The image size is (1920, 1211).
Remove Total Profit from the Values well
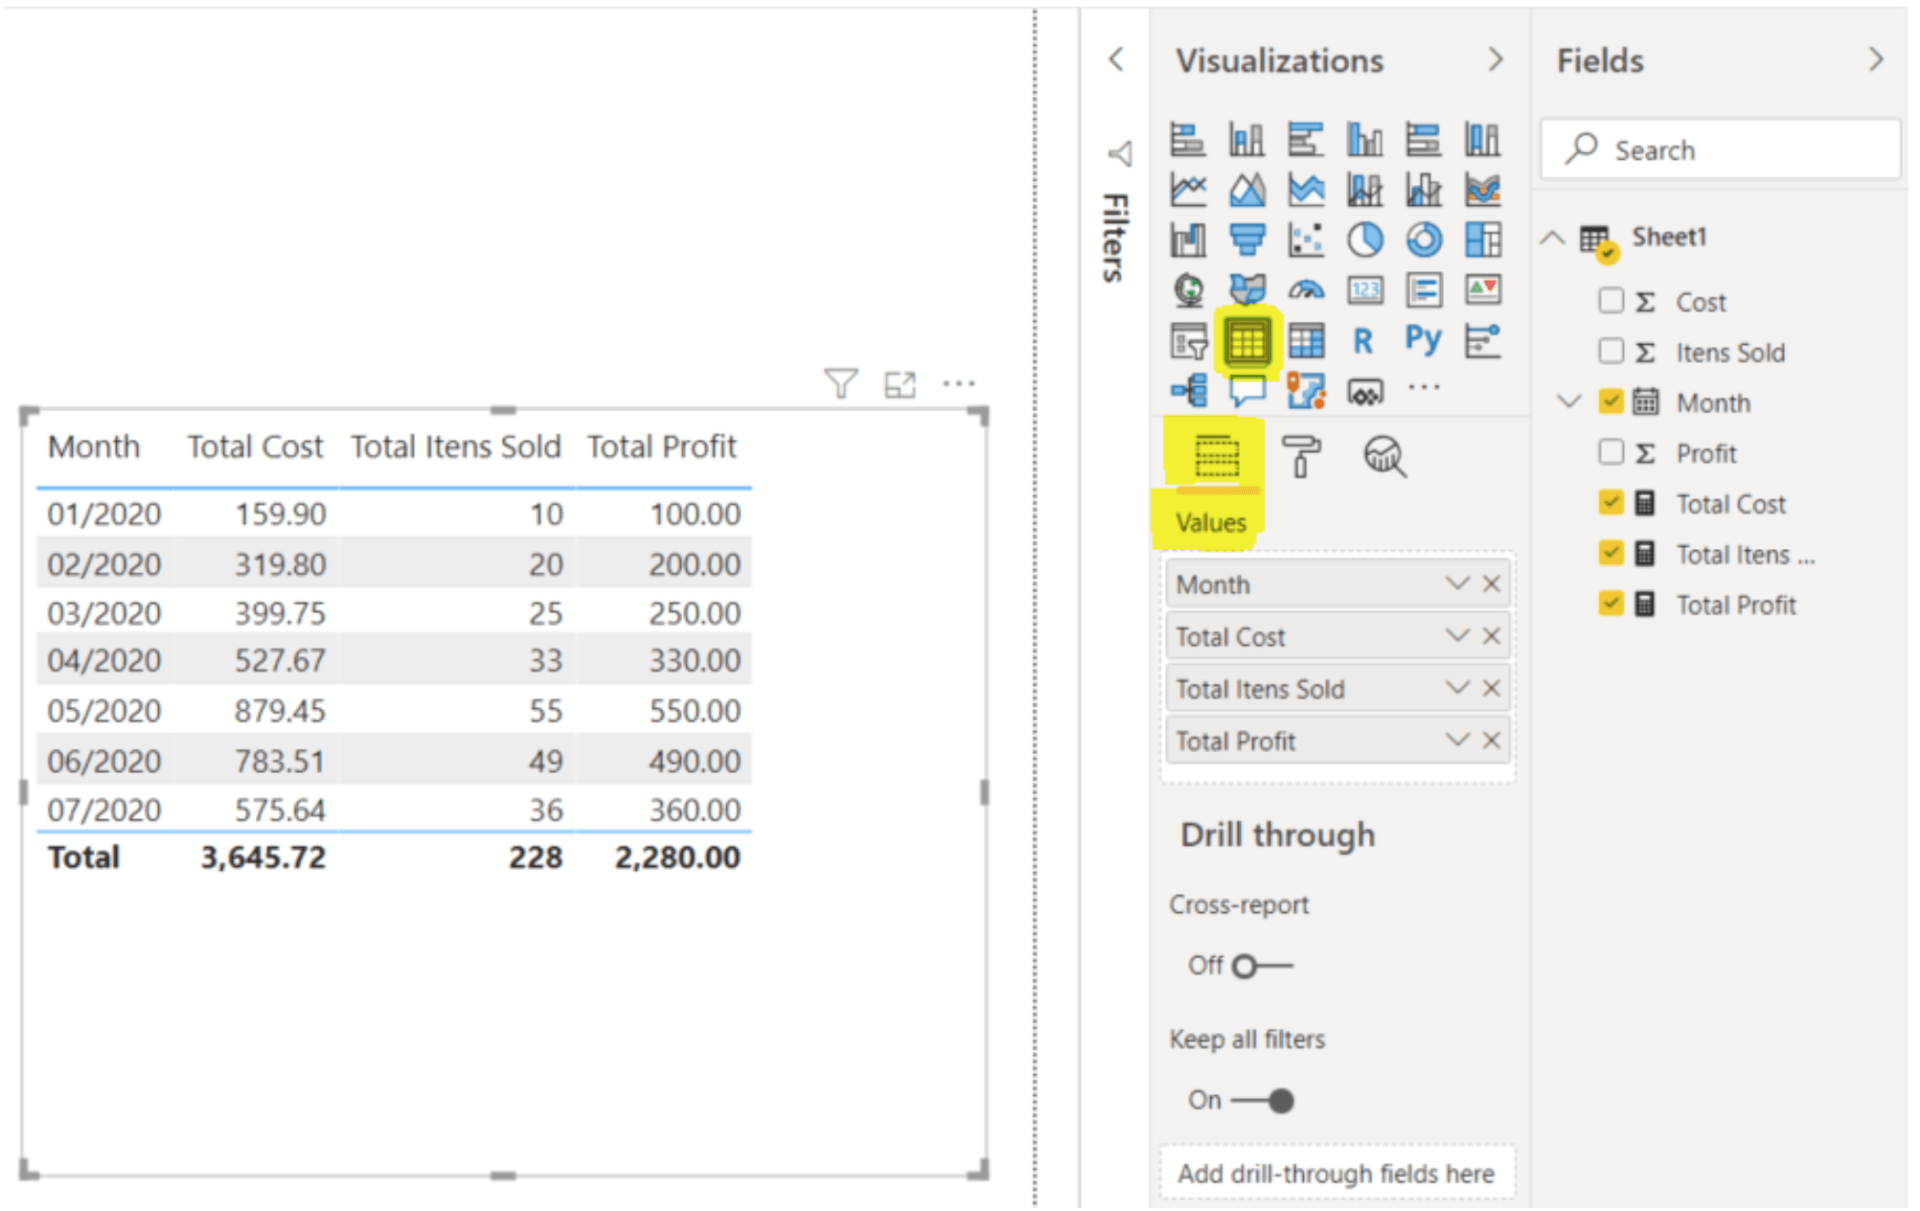click(x=1491, y=740)
